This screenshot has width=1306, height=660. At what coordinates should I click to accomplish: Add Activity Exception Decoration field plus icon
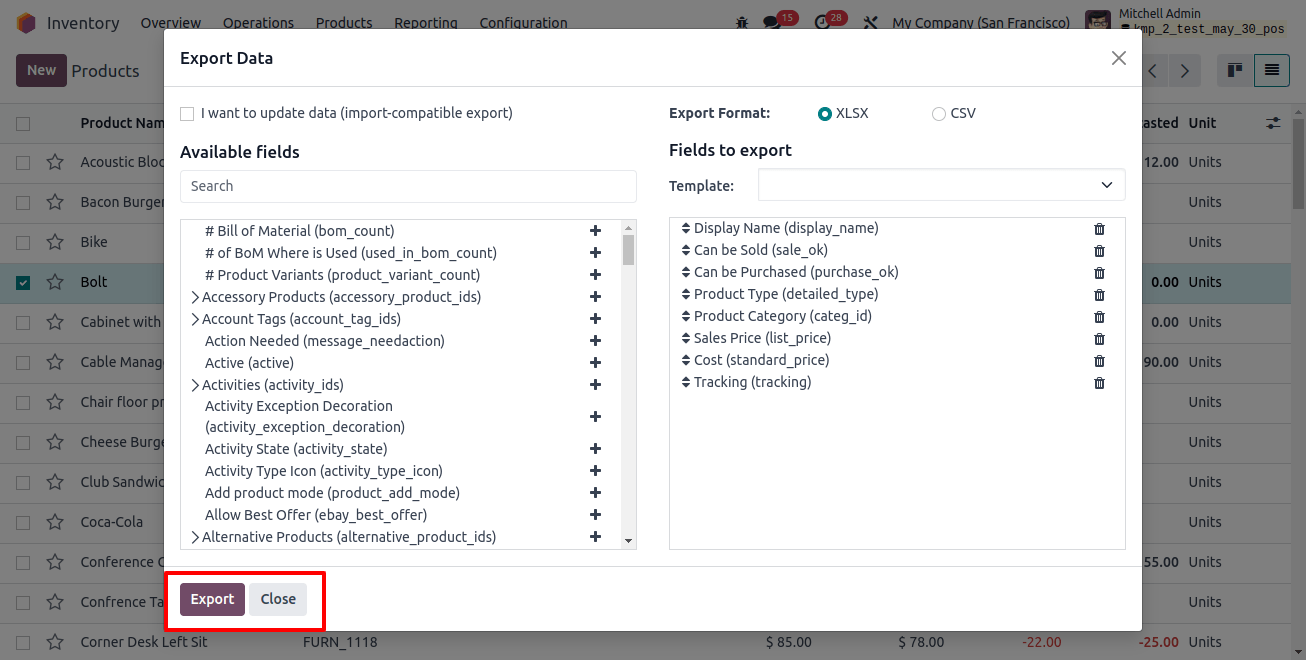click(x=595, y=417)
